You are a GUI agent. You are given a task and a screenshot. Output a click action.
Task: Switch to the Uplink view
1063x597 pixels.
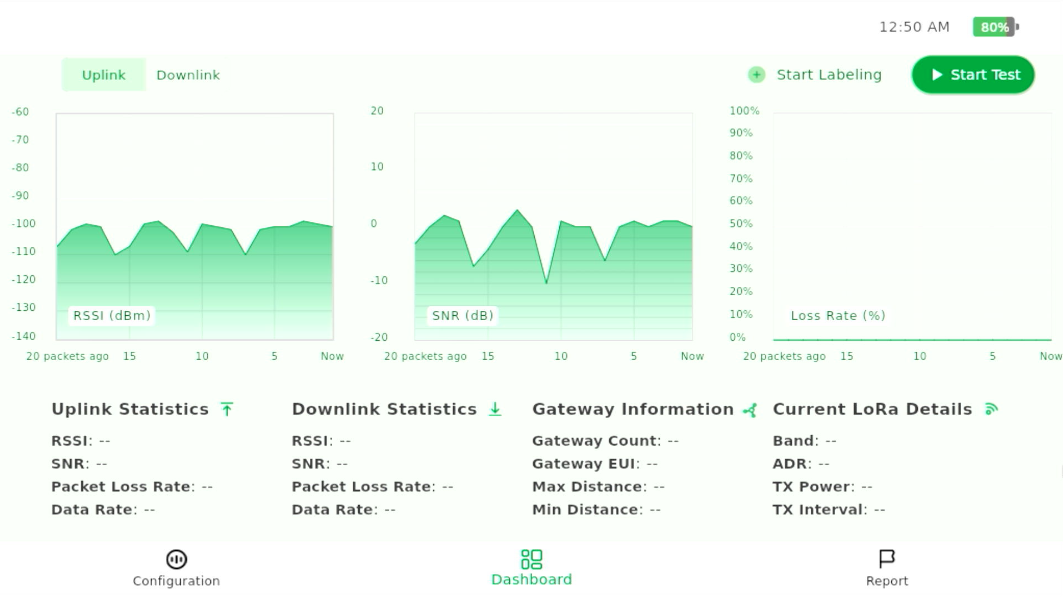104,75
